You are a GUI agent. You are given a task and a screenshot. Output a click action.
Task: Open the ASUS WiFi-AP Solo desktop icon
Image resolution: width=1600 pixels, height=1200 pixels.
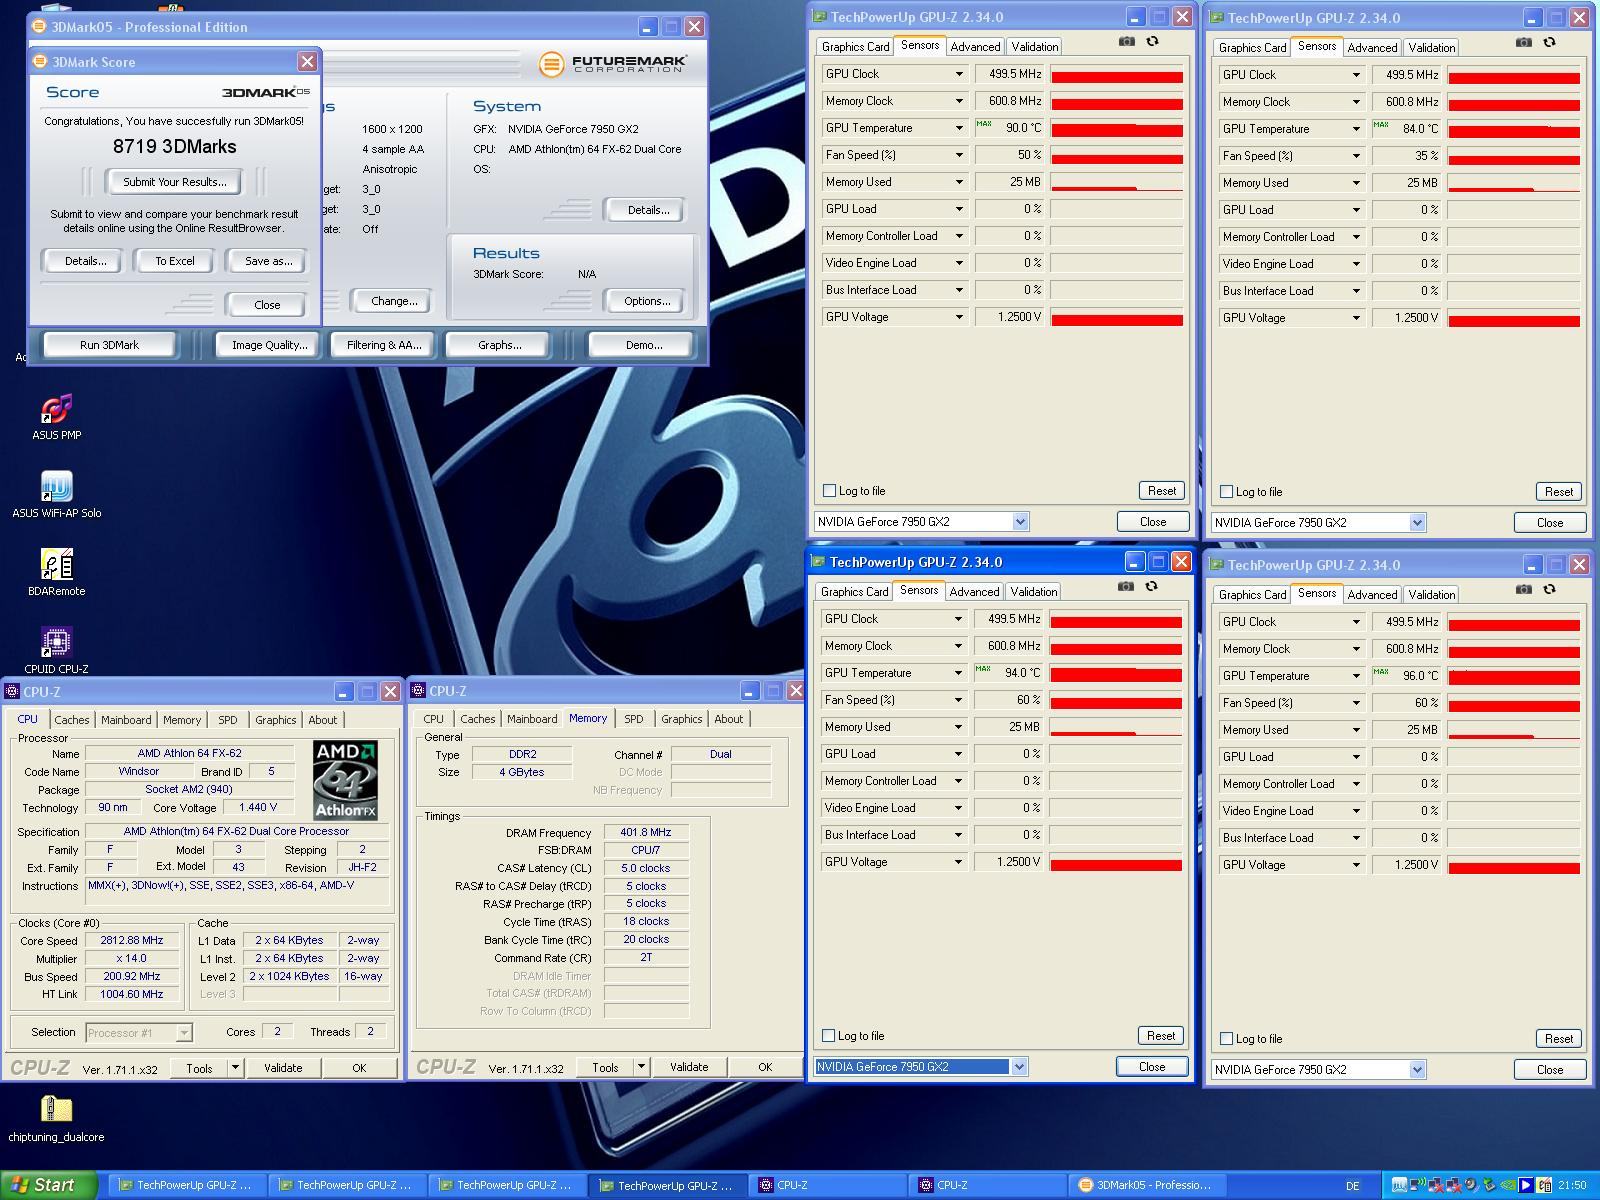[x=57, y=494]
